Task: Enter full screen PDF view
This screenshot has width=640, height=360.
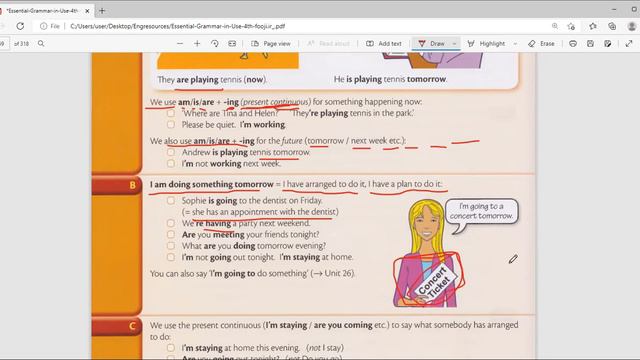Action: click(629, 43)
